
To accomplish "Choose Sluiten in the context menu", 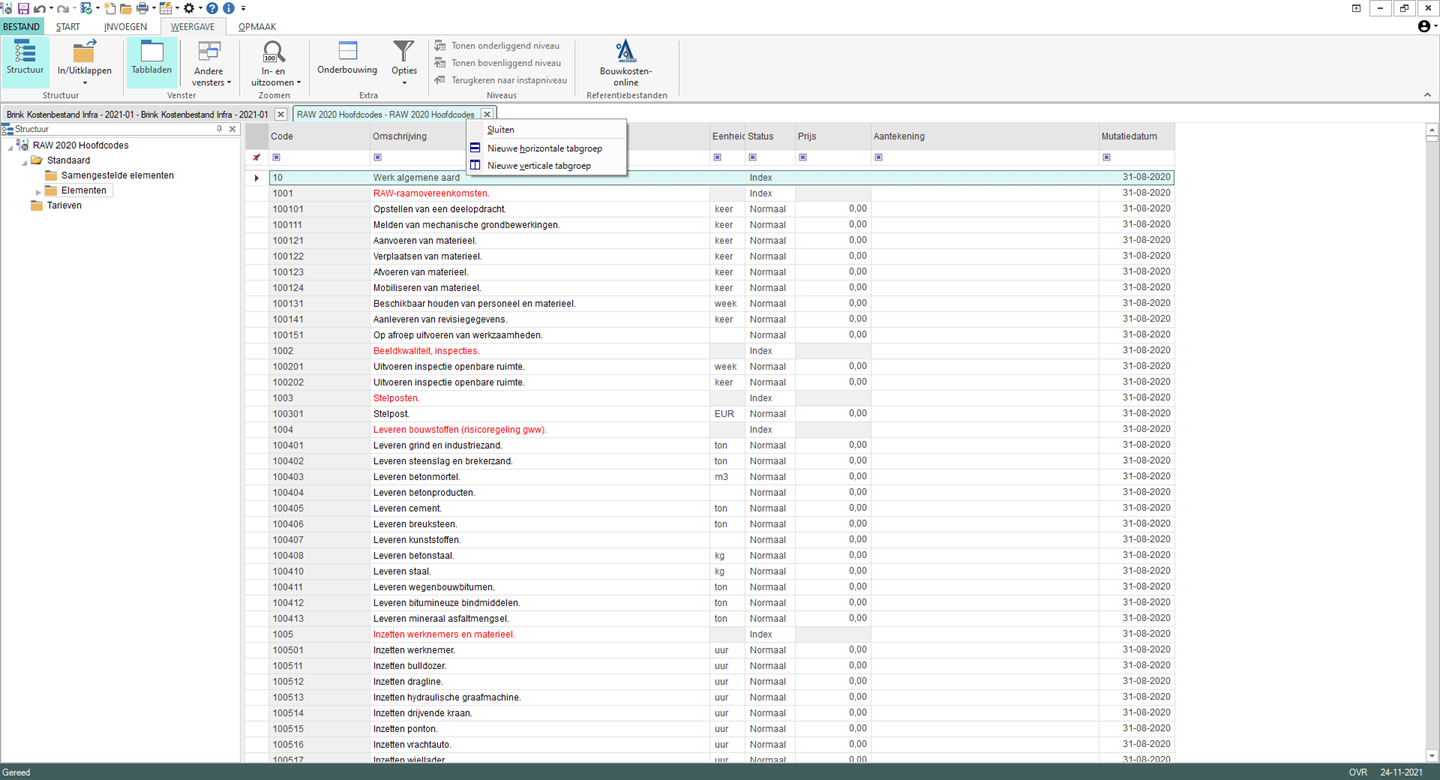I will (546, 130).
